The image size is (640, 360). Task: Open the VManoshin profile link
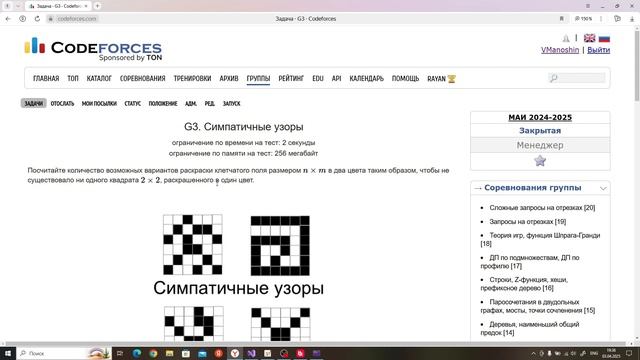[x=560, y=50]
